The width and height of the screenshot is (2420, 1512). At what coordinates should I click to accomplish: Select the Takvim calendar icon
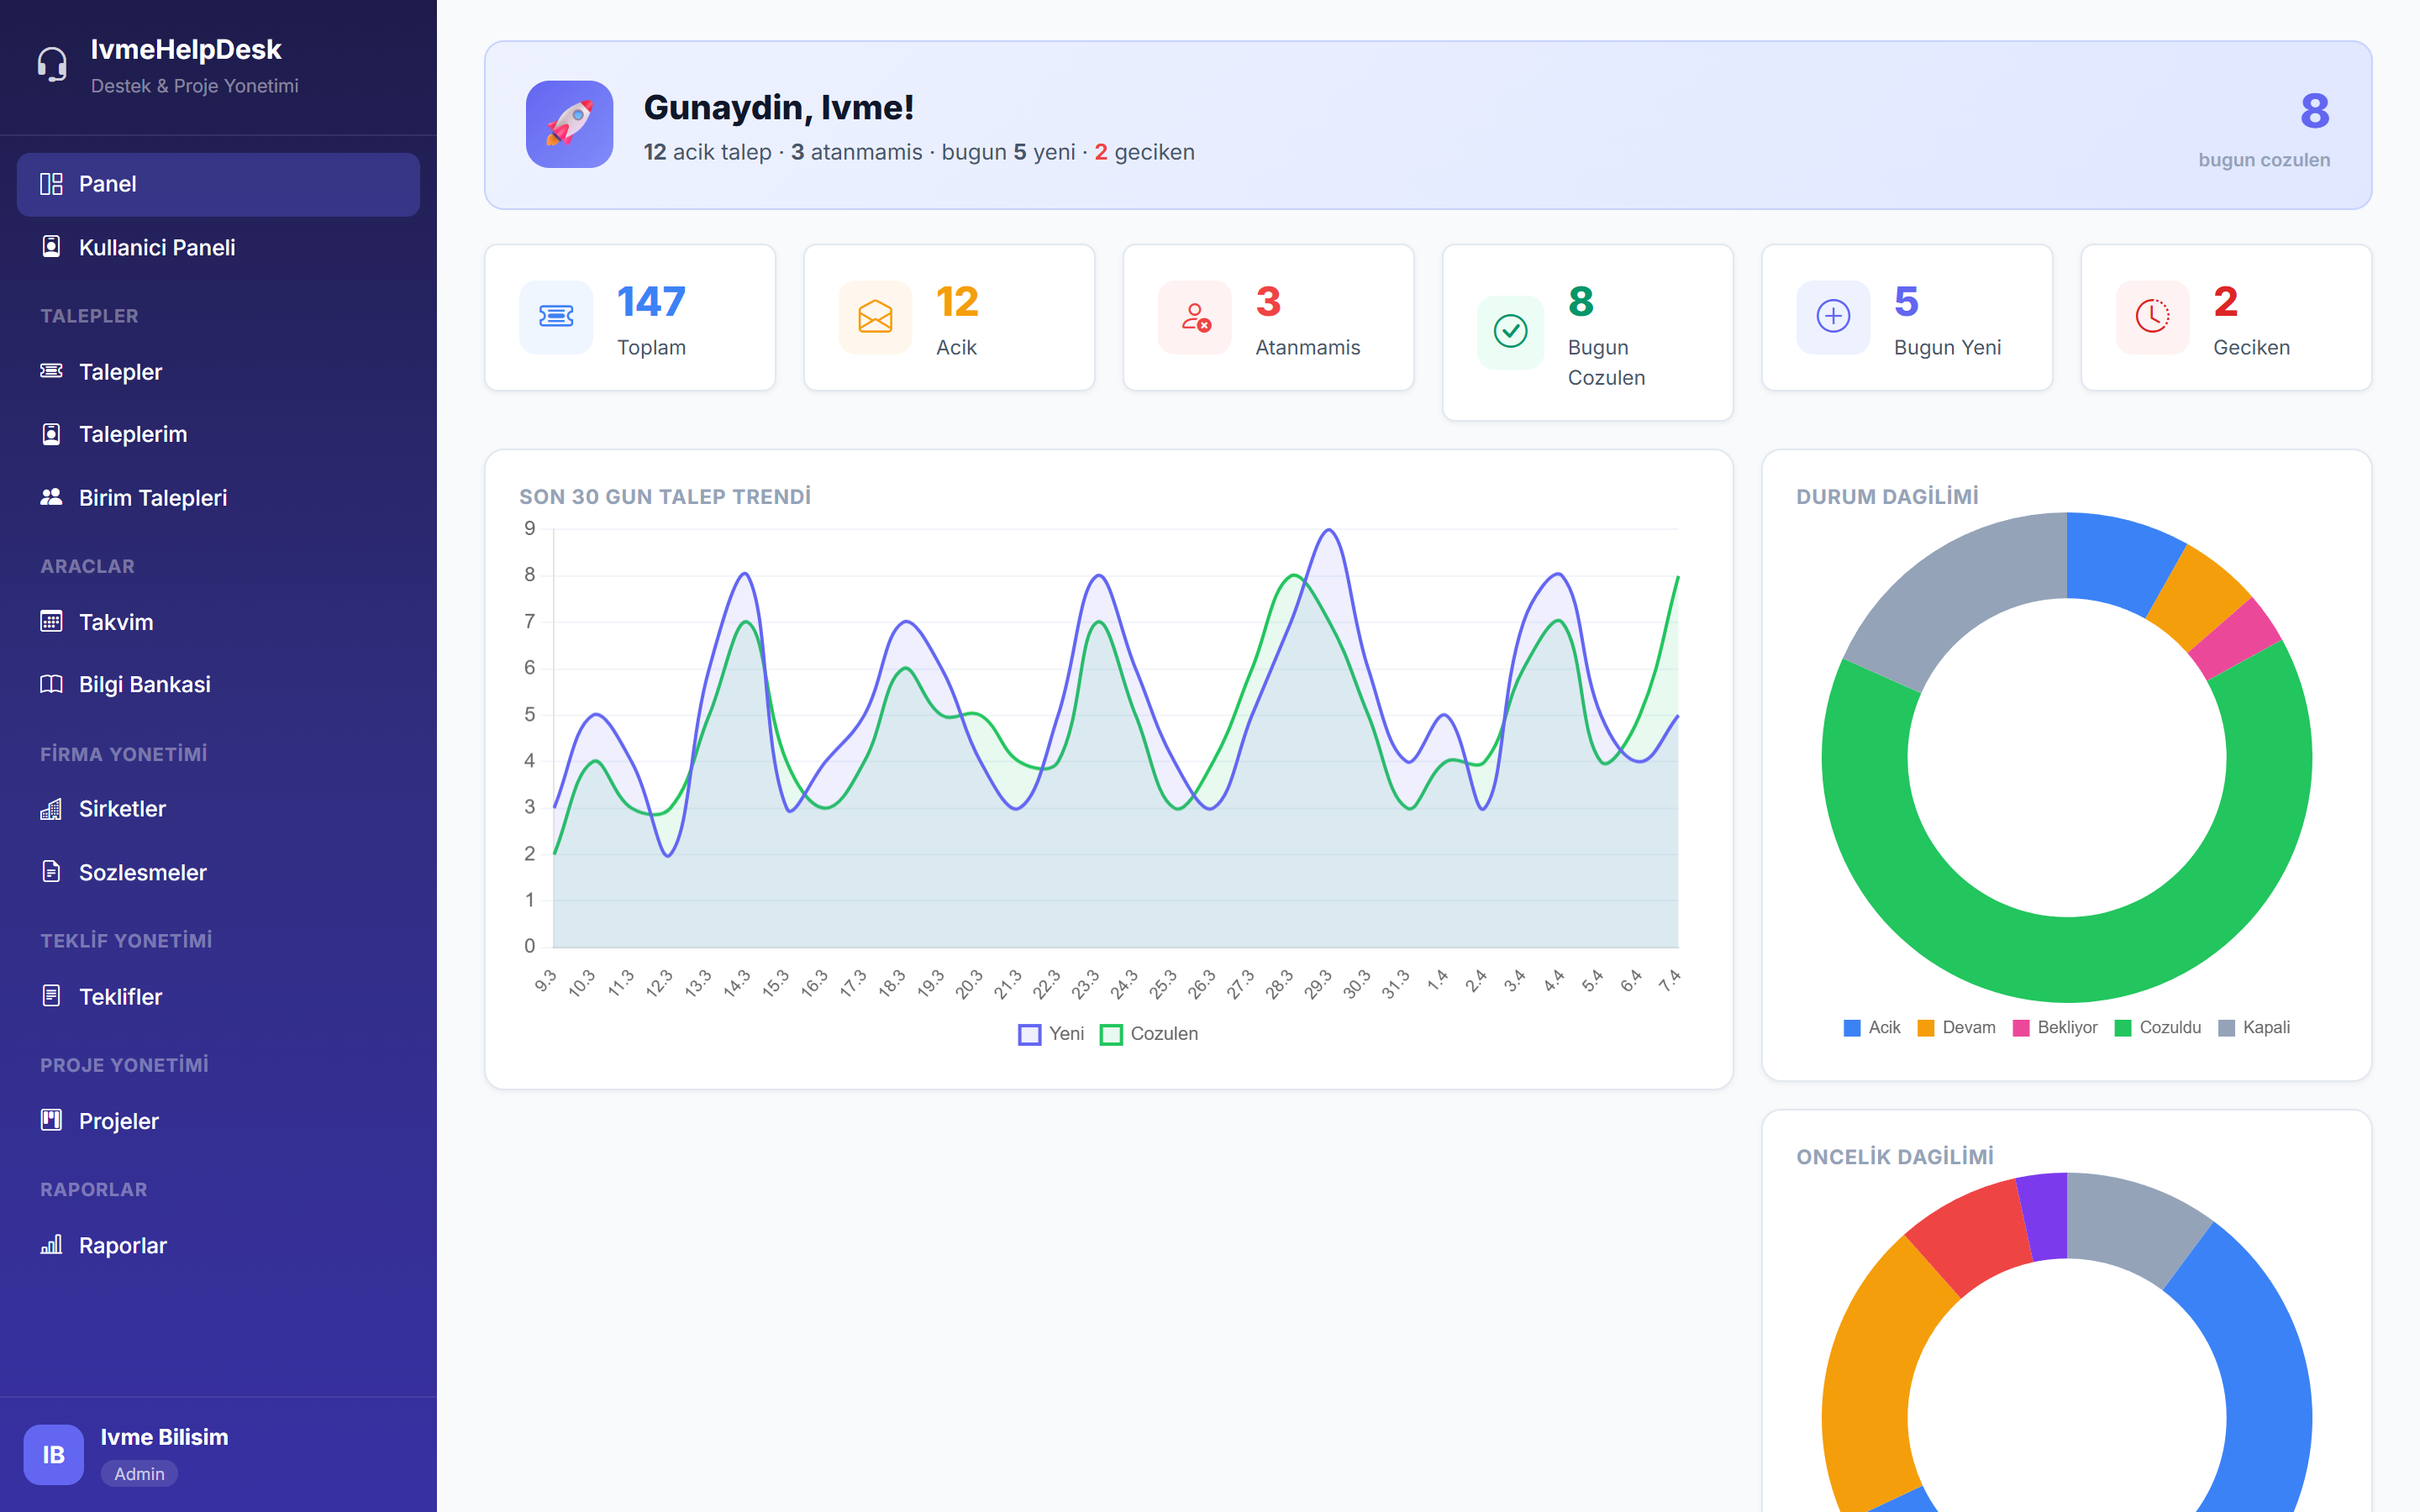(51, 621)
